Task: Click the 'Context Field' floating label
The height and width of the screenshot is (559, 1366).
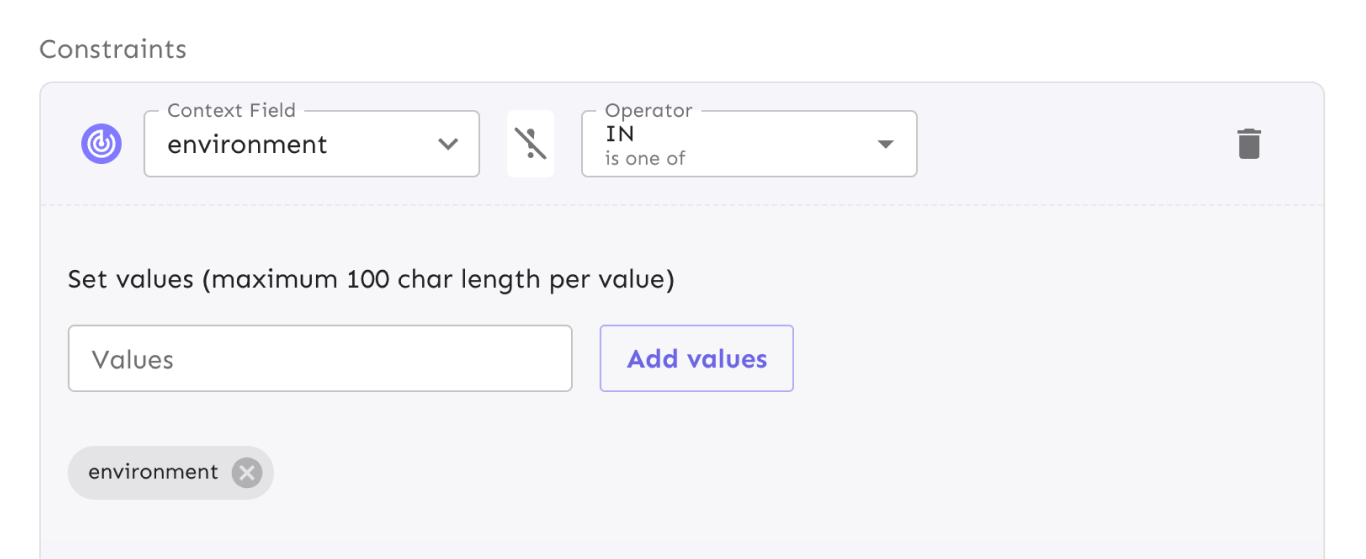Action: tap(231, 110)
